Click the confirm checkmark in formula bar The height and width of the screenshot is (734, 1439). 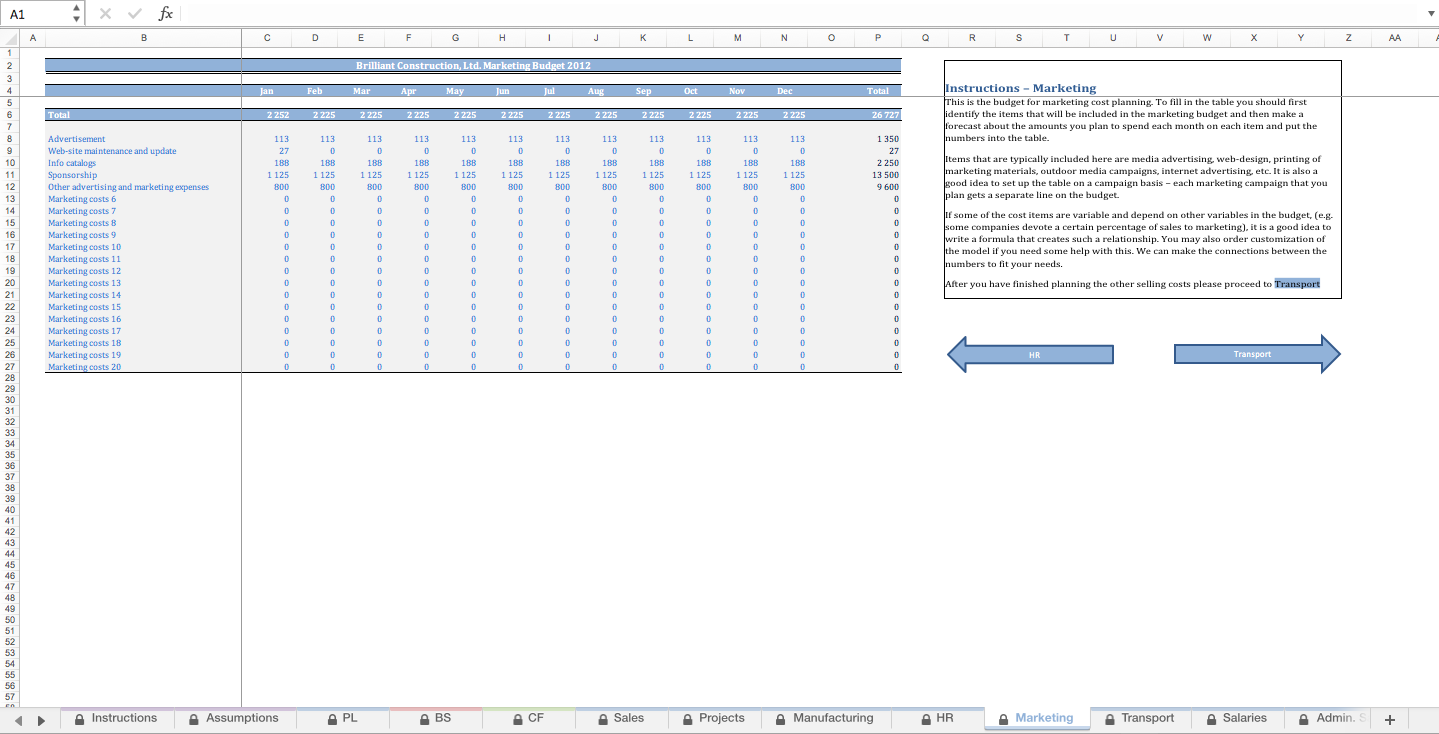135,13
